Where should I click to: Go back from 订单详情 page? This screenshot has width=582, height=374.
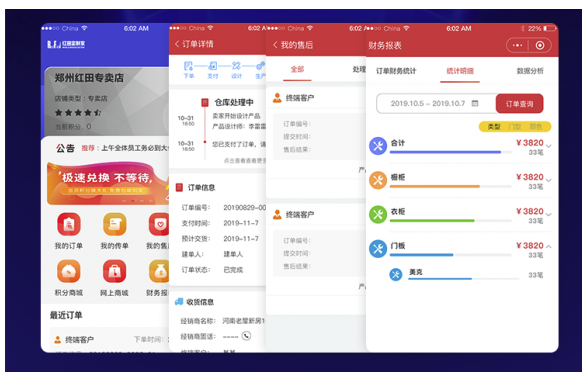coord(177,44)
